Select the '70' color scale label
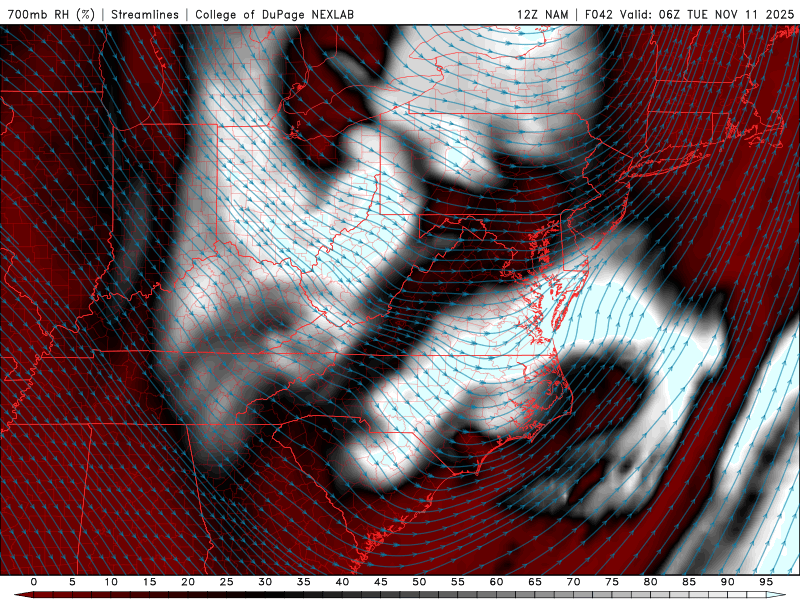 tap(573, 582)
